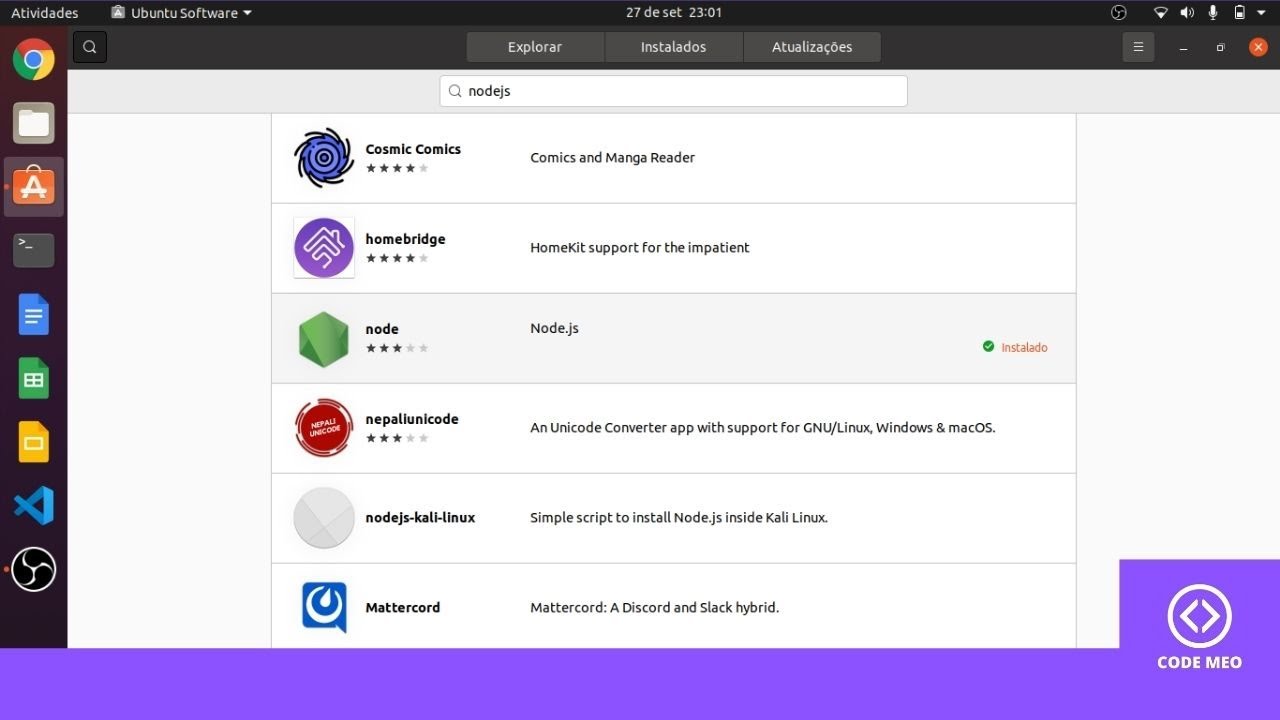
Task: Open Visual Studio Code from dock
Action: 34,506
